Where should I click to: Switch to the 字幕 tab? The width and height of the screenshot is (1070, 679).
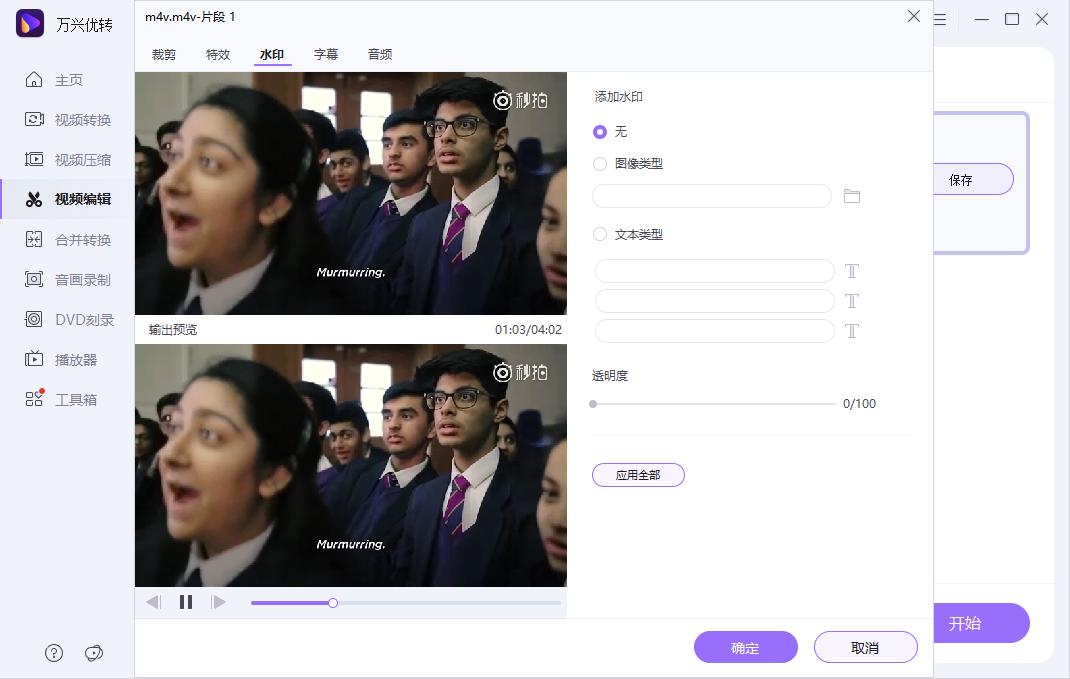(x=326, y=55)
